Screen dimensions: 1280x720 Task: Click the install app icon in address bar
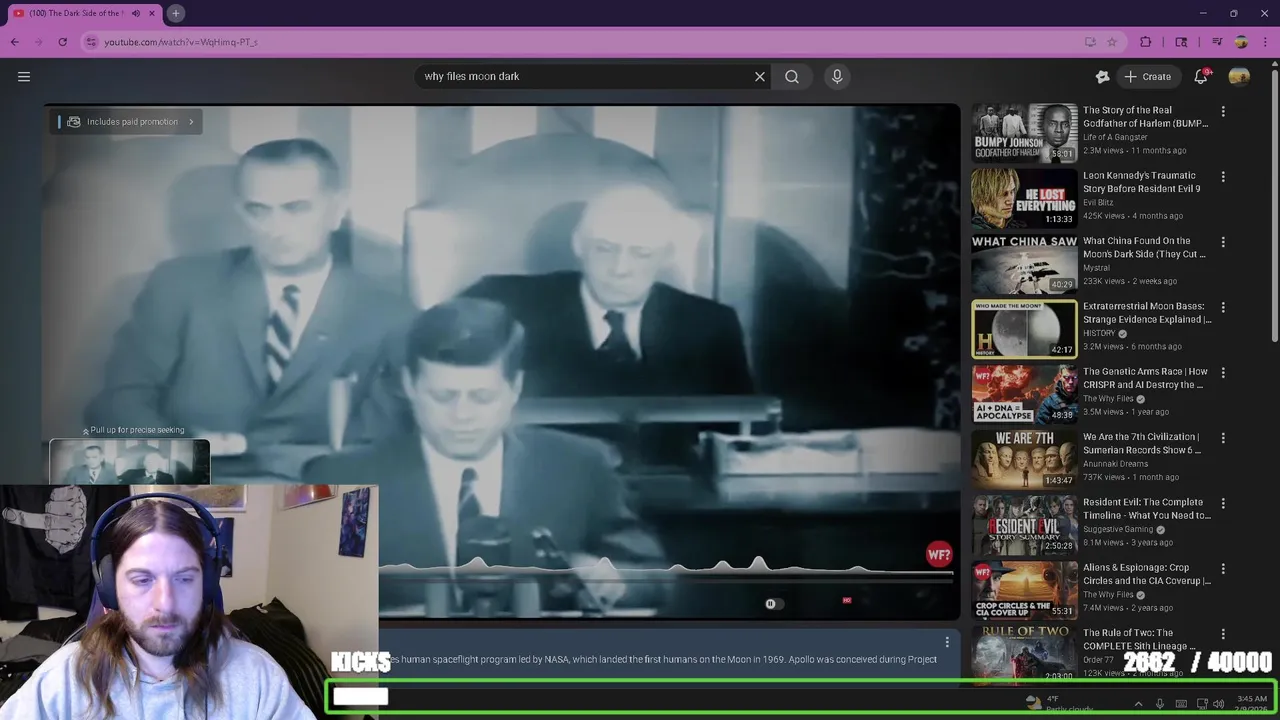1090,42
